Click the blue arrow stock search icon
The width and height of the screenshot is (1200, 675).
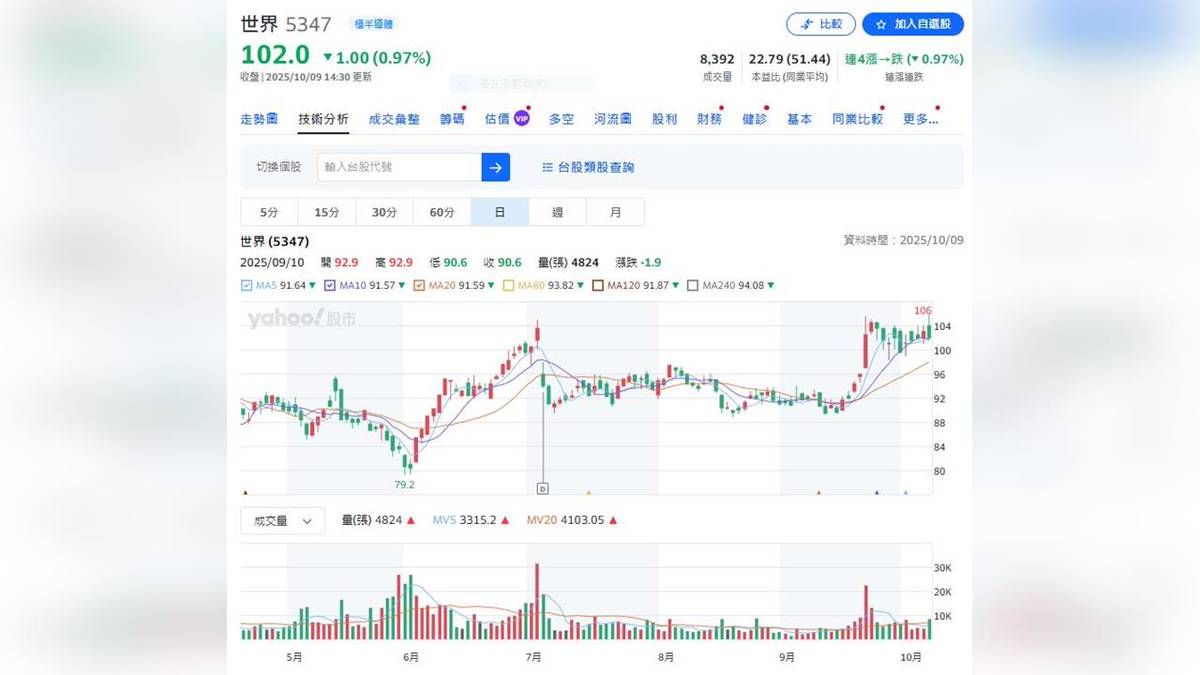495,167
